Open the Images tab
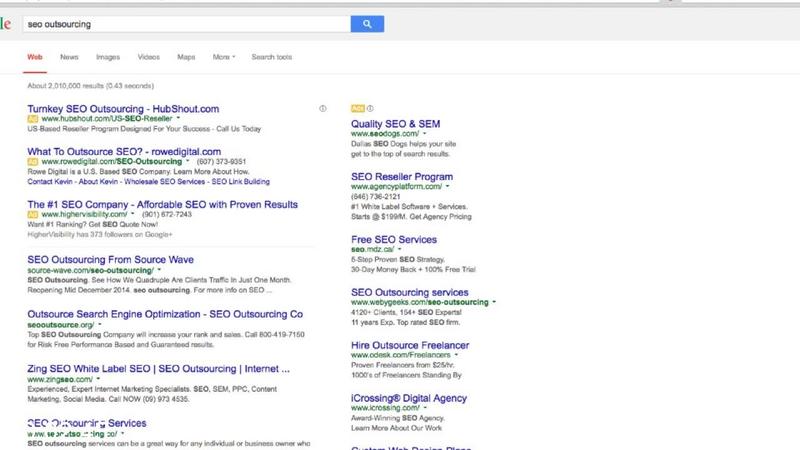 tap(108, 57)
